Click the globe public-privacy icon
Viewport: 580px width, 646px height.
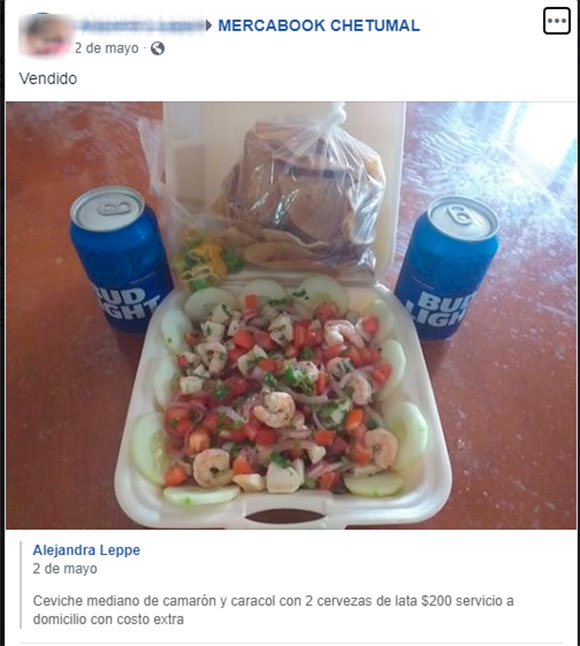tap(157, 49)
